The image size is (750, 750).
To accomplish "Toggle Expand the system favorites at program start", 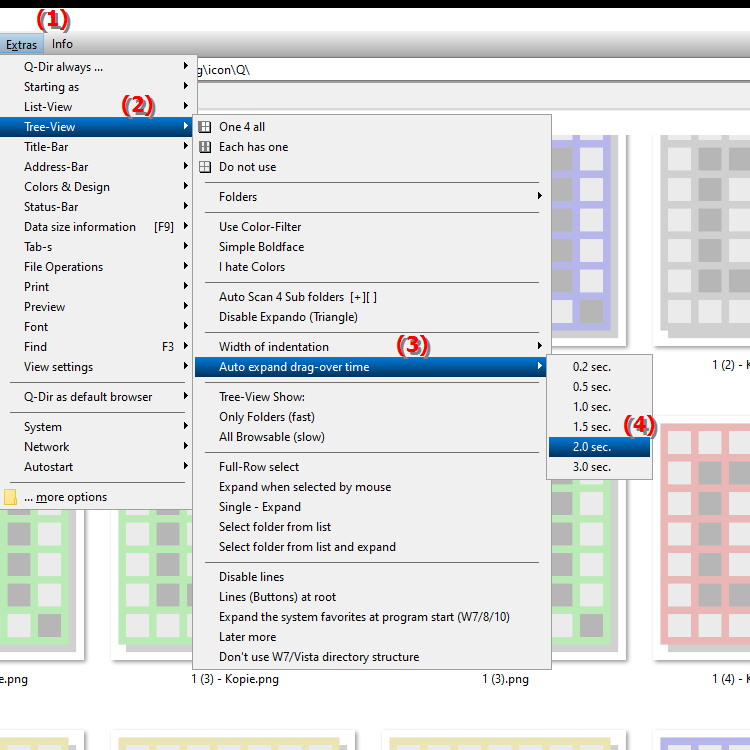I will [372, 618].
